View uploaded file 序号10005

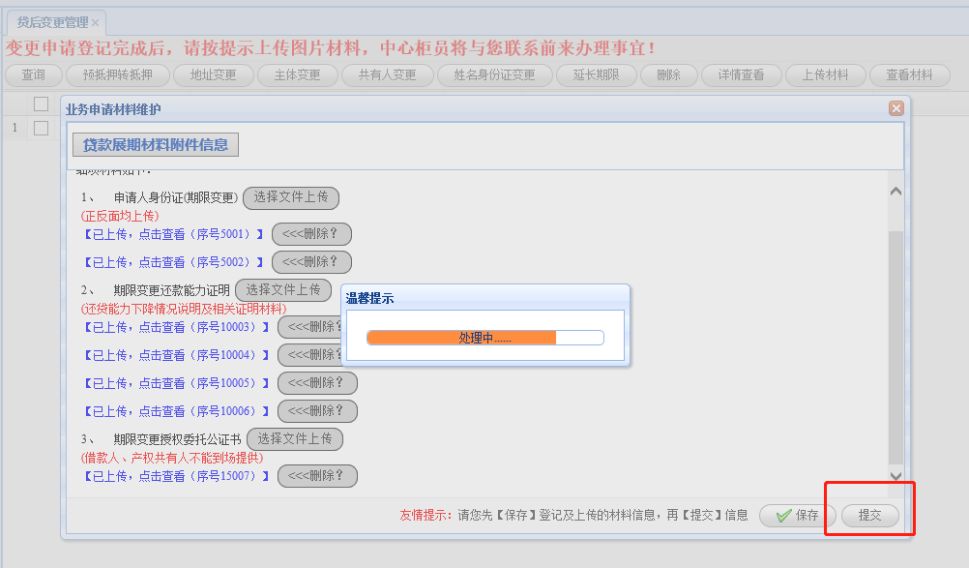point(176,383)
